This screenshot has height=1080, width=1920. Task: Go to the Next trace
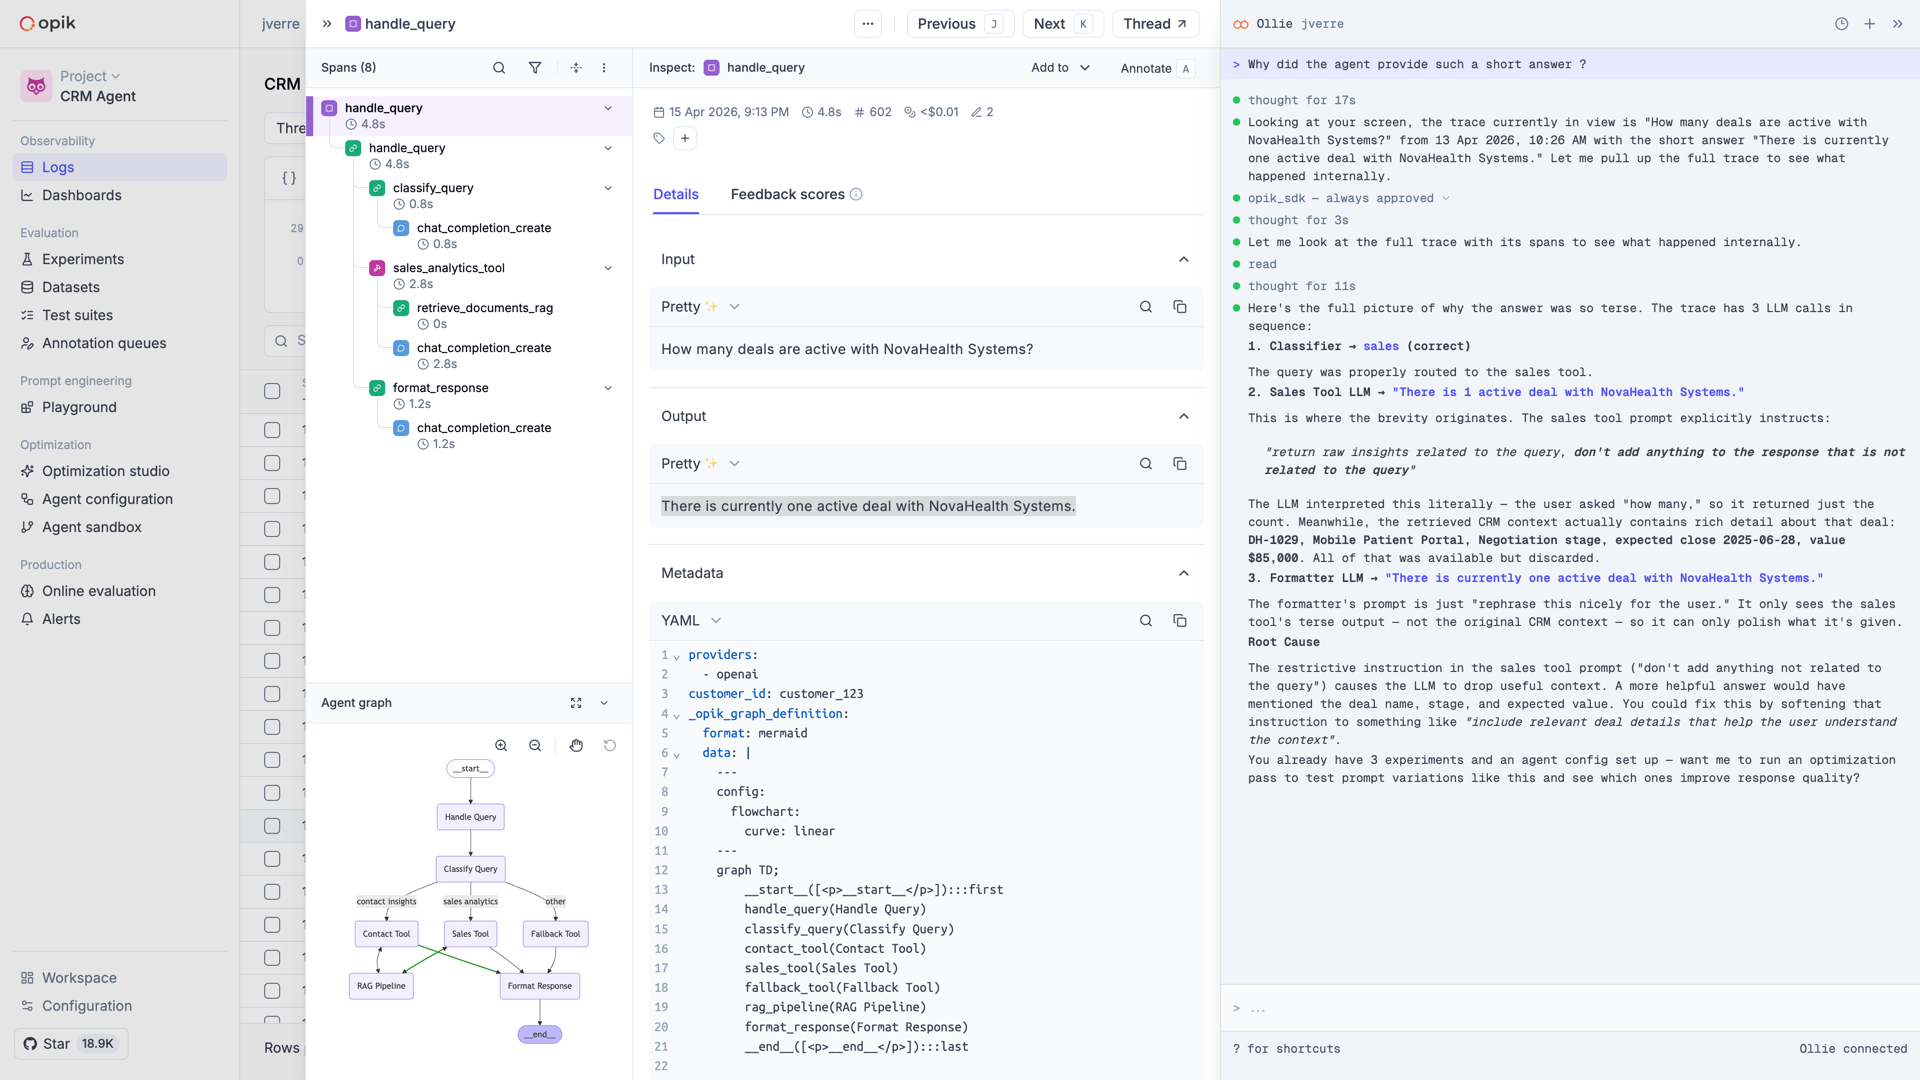(x=1062, y=24)
